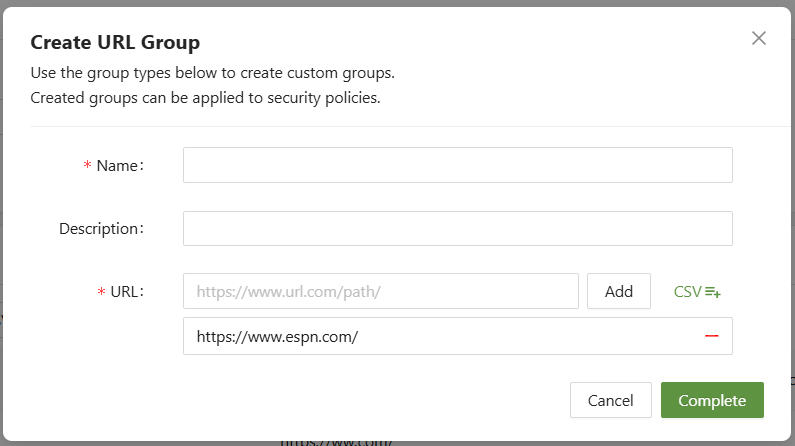Screen dimensions: 795x446
Task: Click the red asterisk beside Name
Action: [x=87, y=166]
